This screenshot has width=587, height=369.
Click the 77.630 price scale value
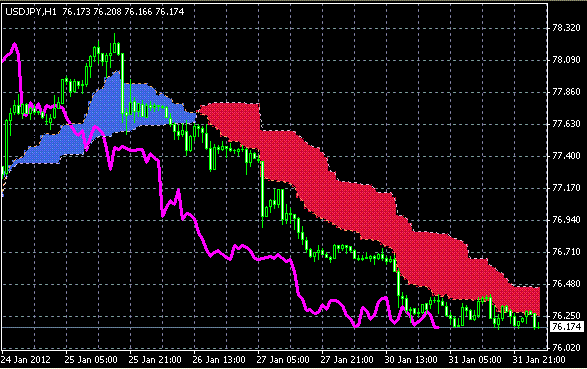(566, 123)
